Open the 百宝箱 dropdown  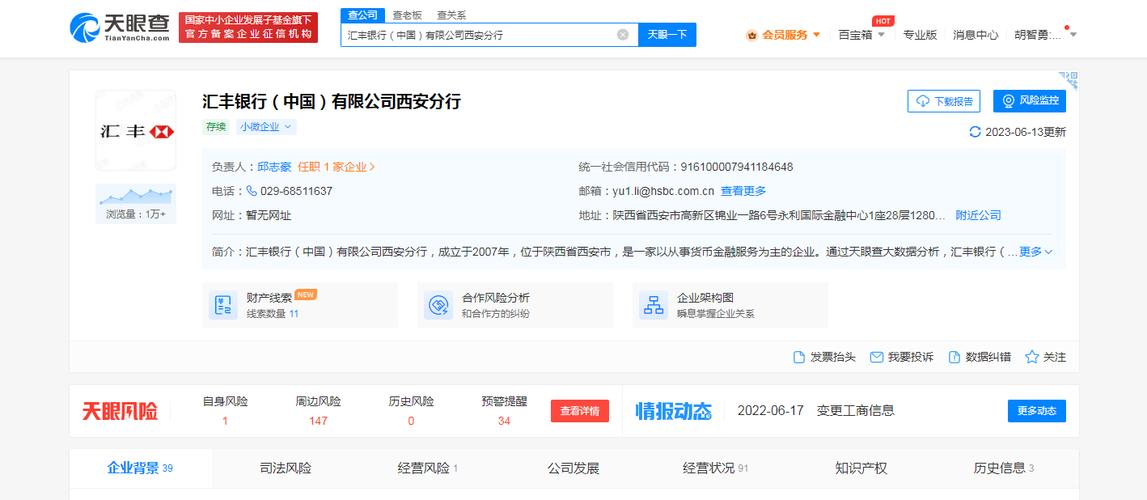coord(862,34)
